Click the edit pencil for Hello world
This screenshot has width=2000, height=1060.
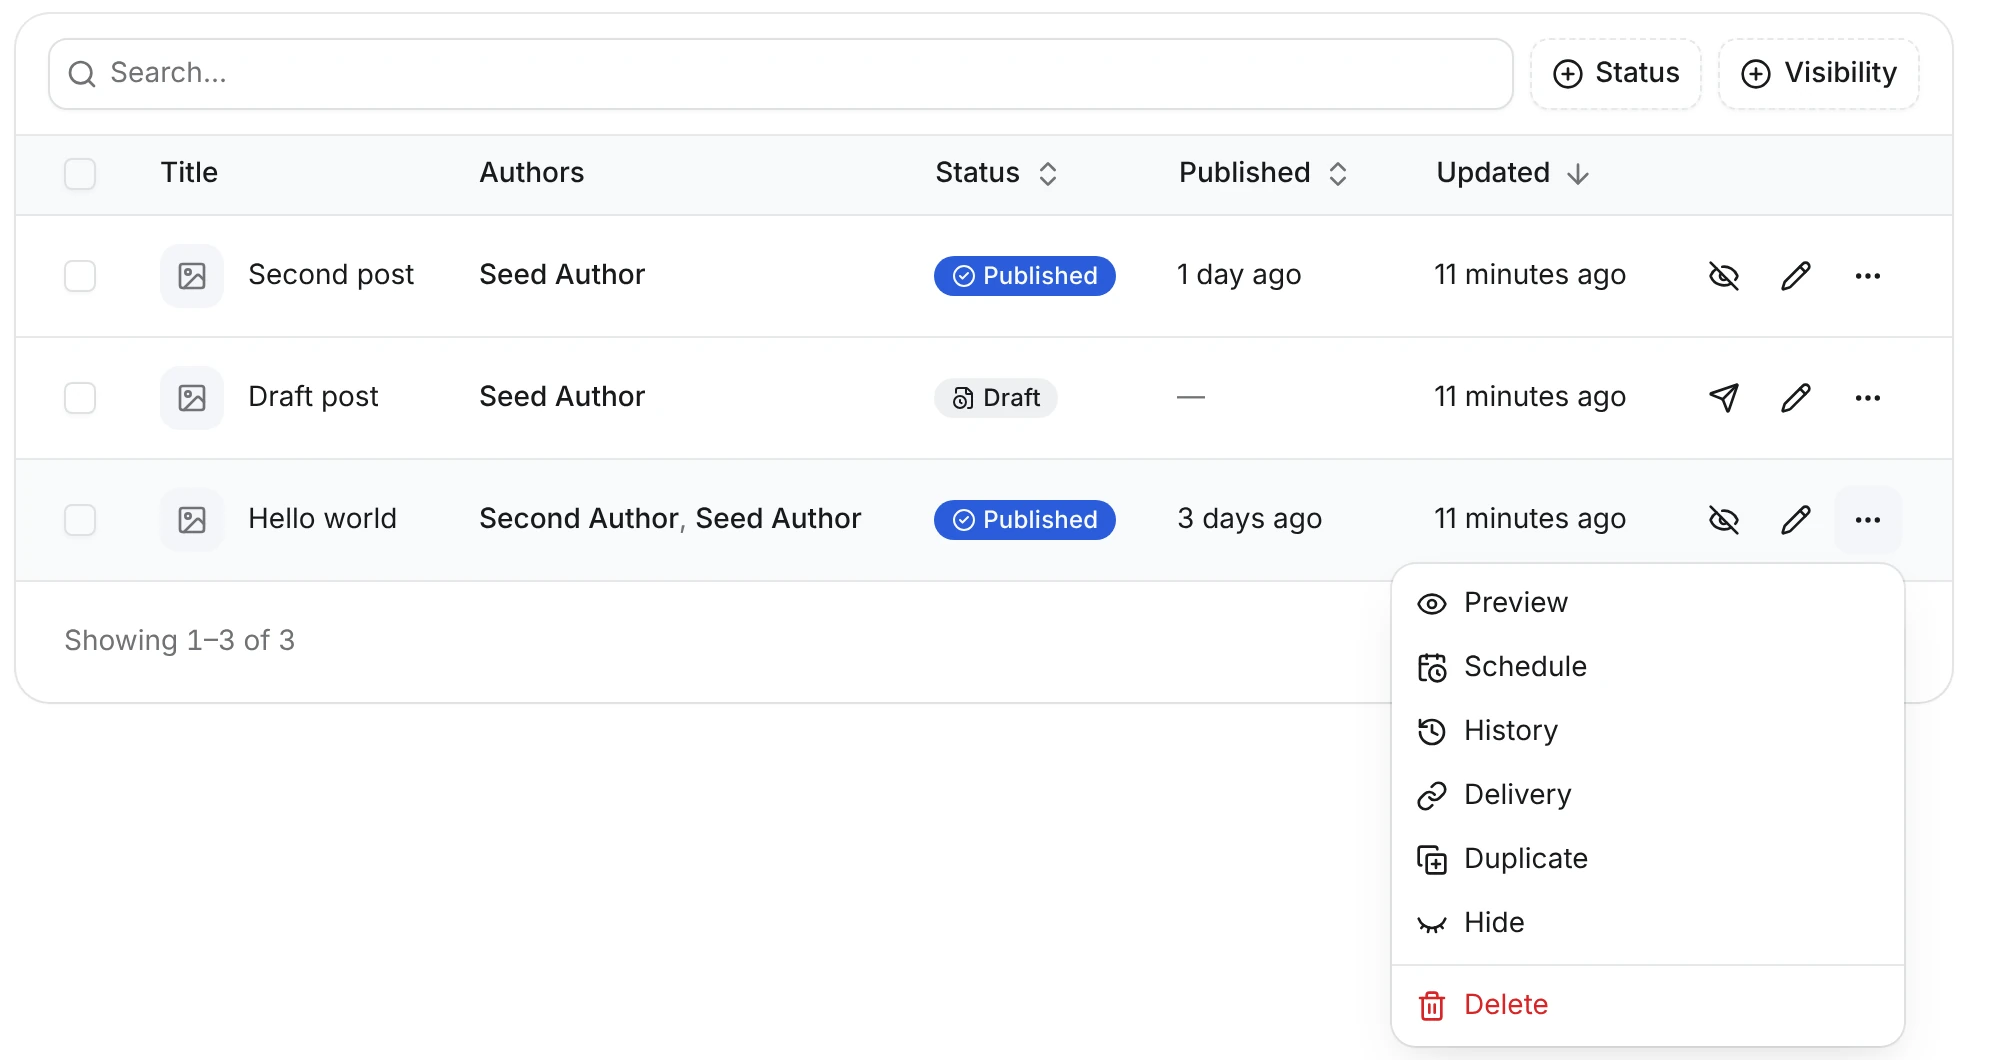coord(1796,520)
